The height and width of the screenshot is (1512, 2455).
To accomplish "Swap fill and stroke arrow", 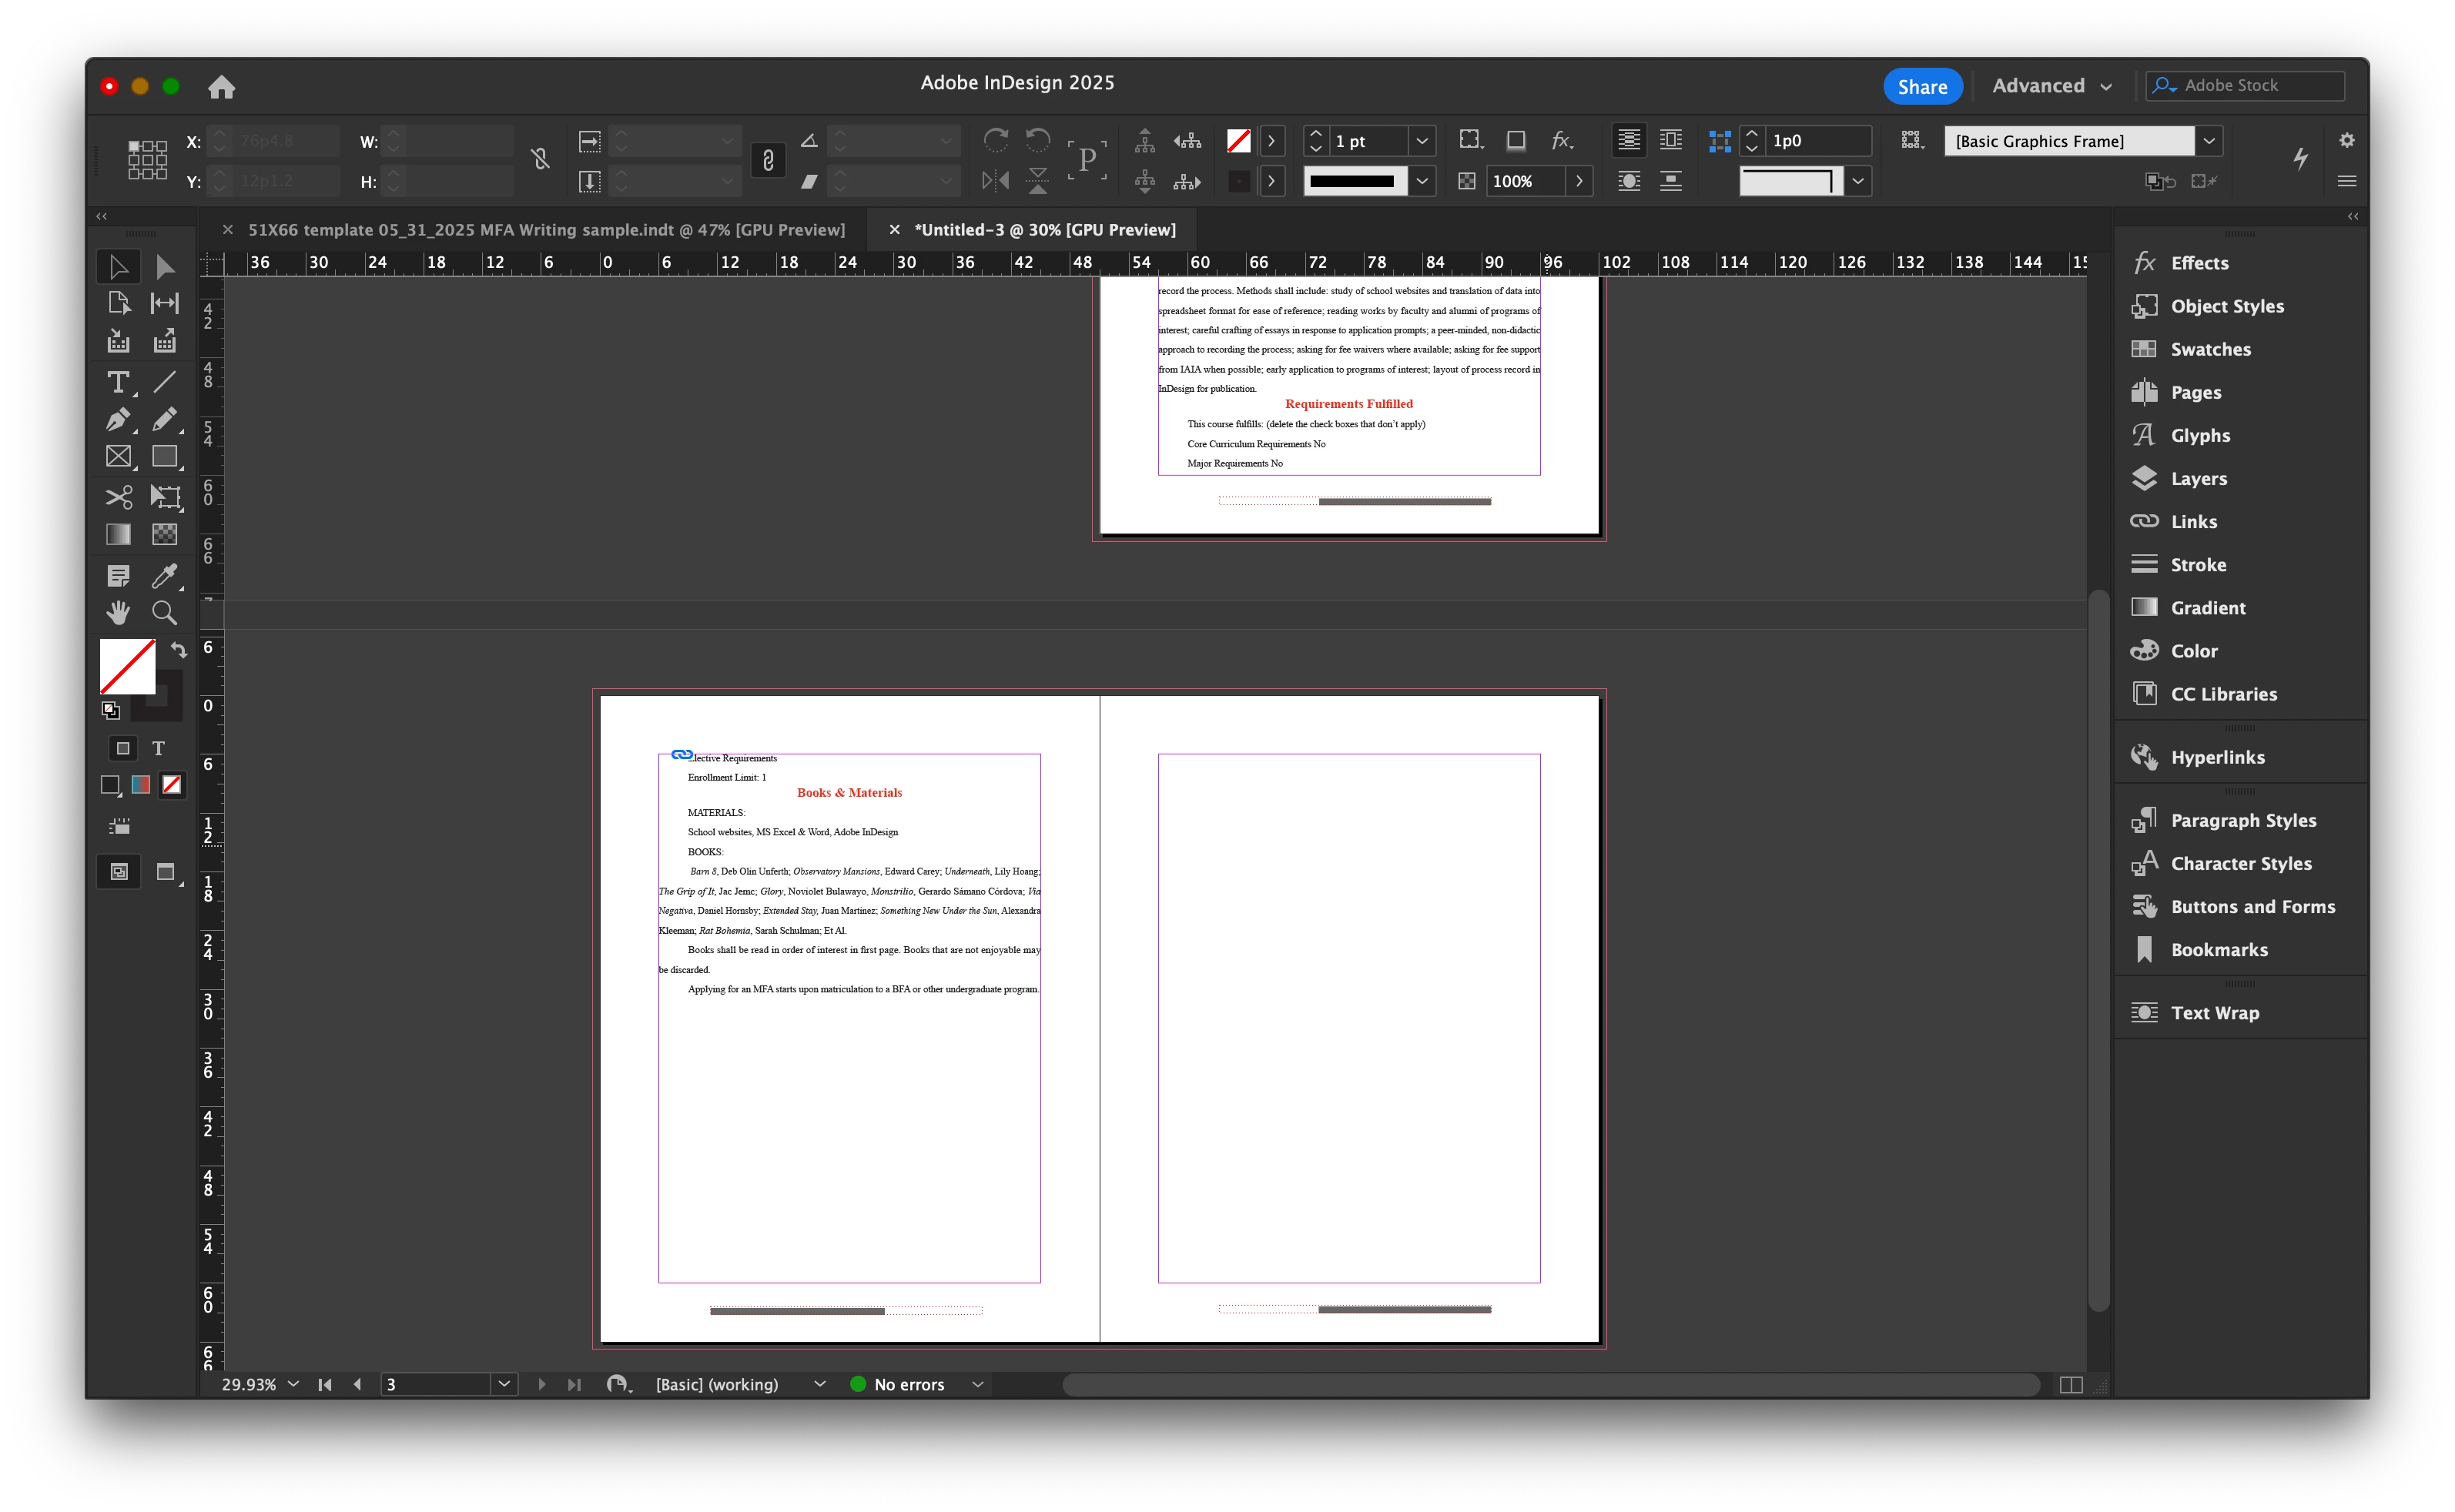I will point(179,649).
